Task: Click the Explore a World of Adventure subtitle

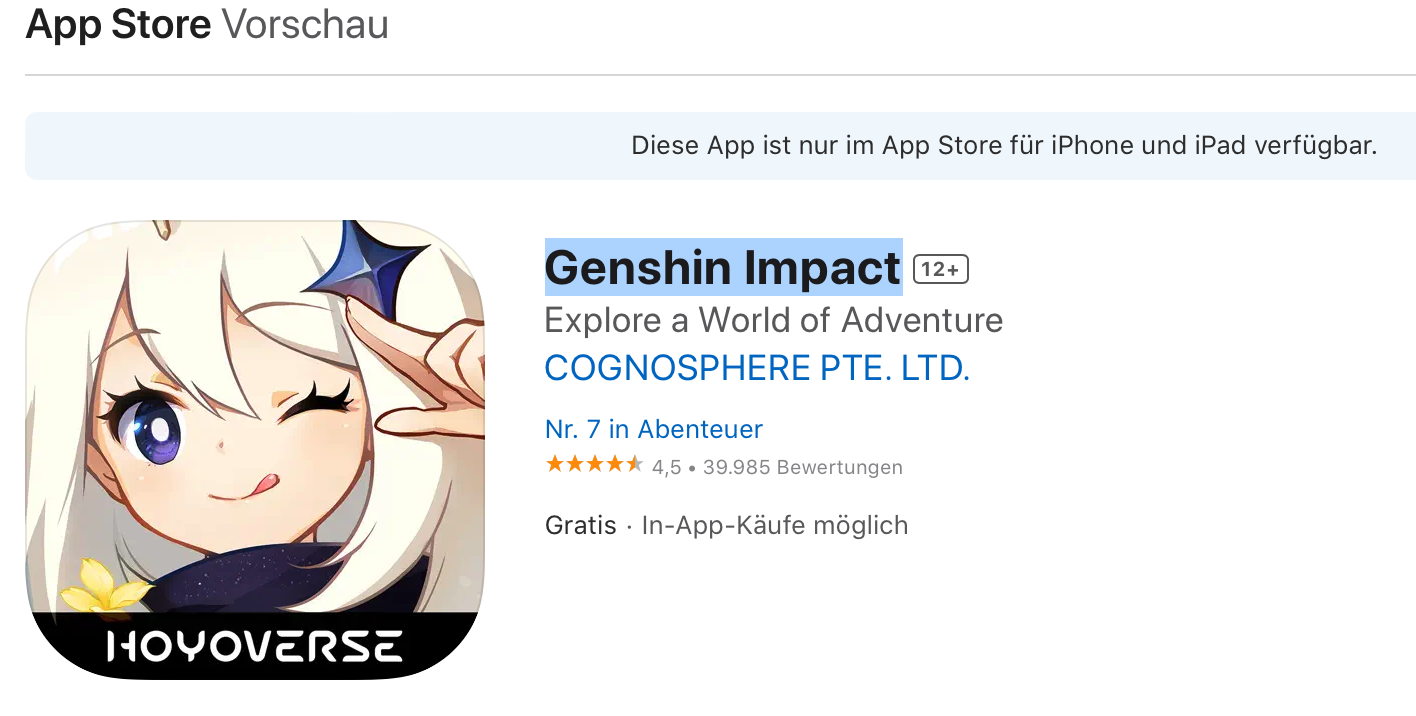Action: (773, 321)
